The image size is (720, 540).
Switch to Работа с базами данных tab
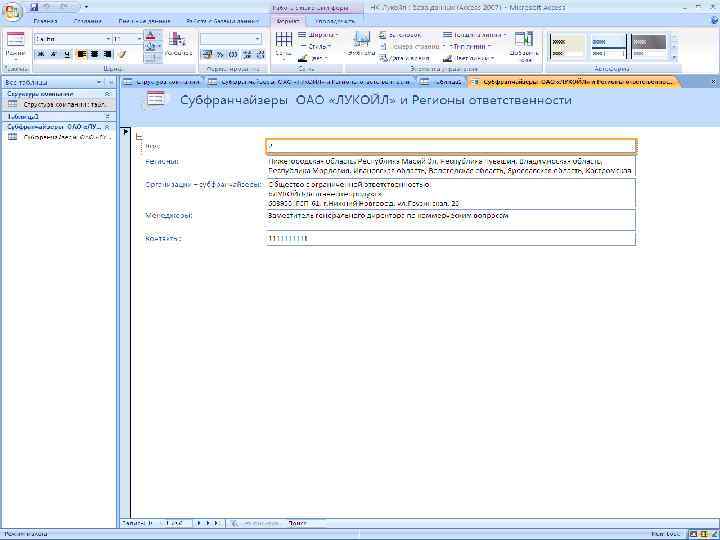222,21
